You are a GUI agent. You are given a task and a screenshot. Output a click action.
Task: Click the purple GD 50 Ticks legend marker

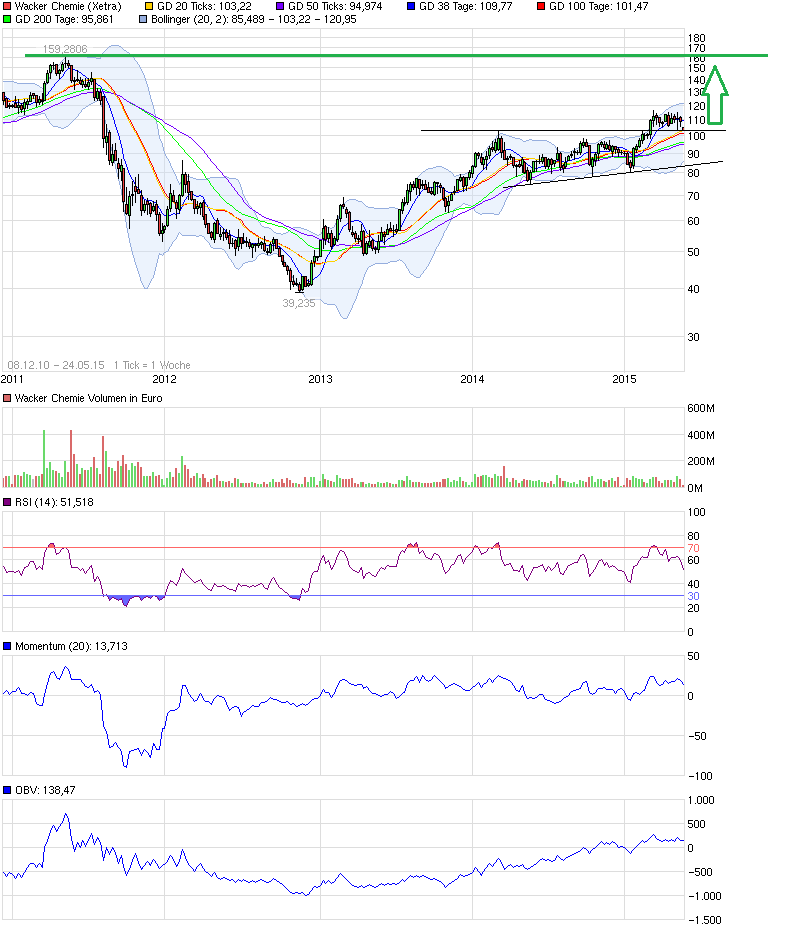(x=280, y=6)
